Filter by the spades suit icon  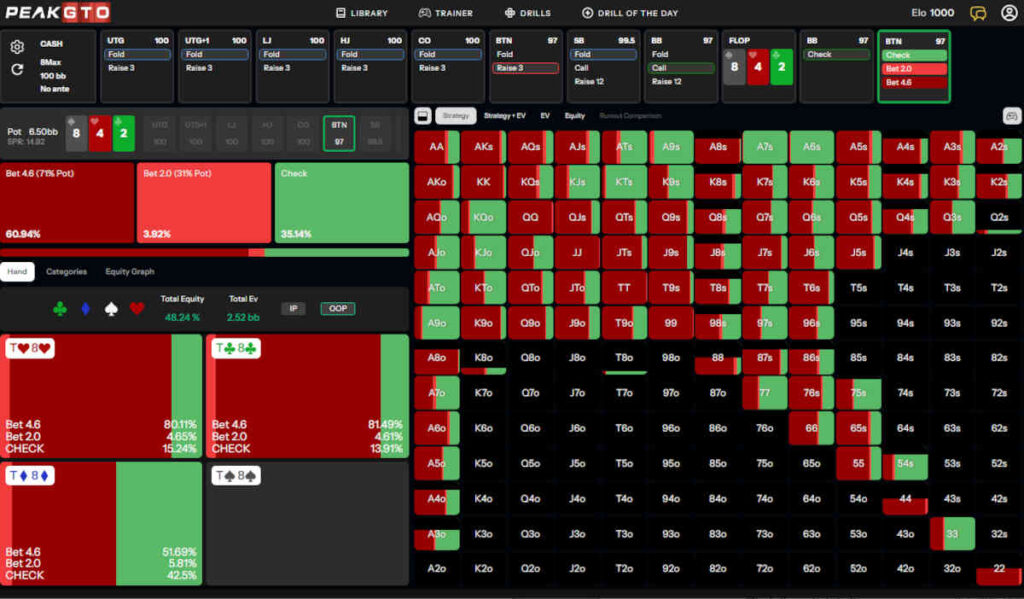[111, 309]
